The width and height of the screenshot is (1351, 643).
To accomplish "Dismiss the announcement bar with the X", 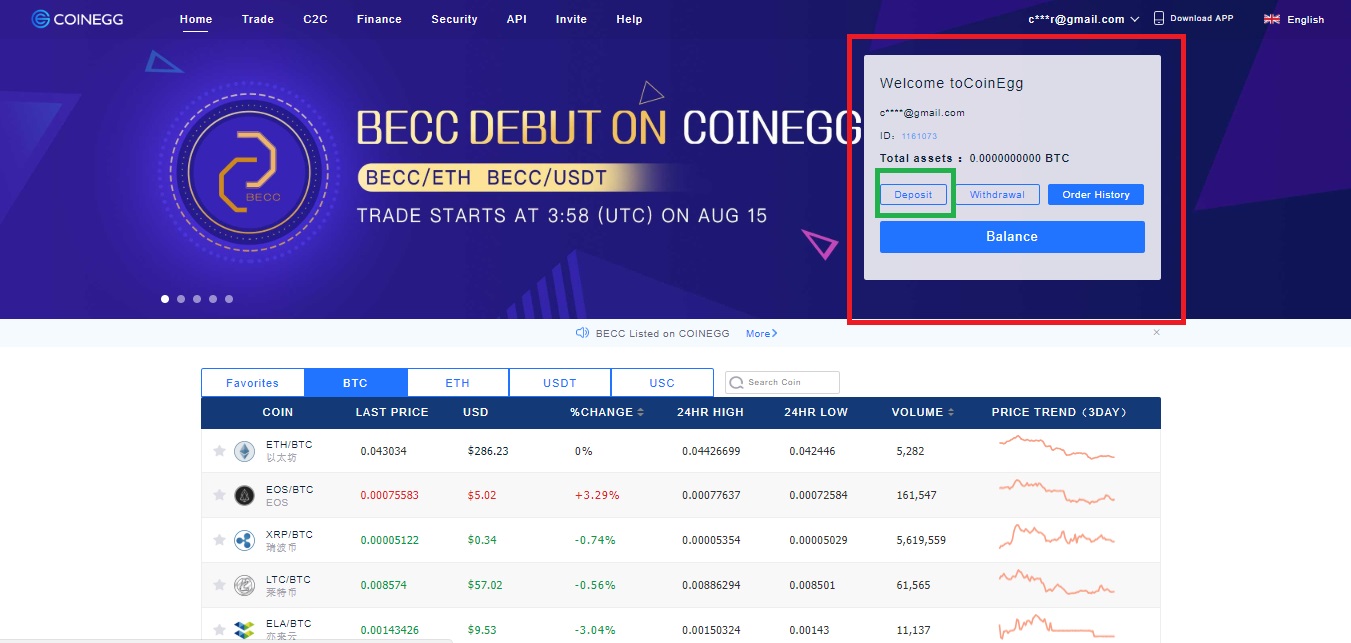I will click(1157, 332).
